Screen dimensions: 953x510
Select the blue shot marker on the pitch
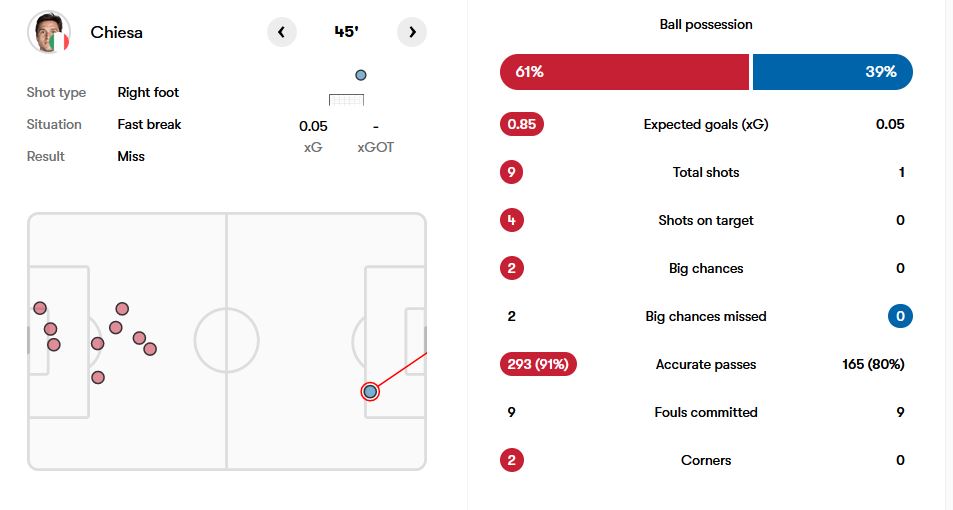point(370,391)
